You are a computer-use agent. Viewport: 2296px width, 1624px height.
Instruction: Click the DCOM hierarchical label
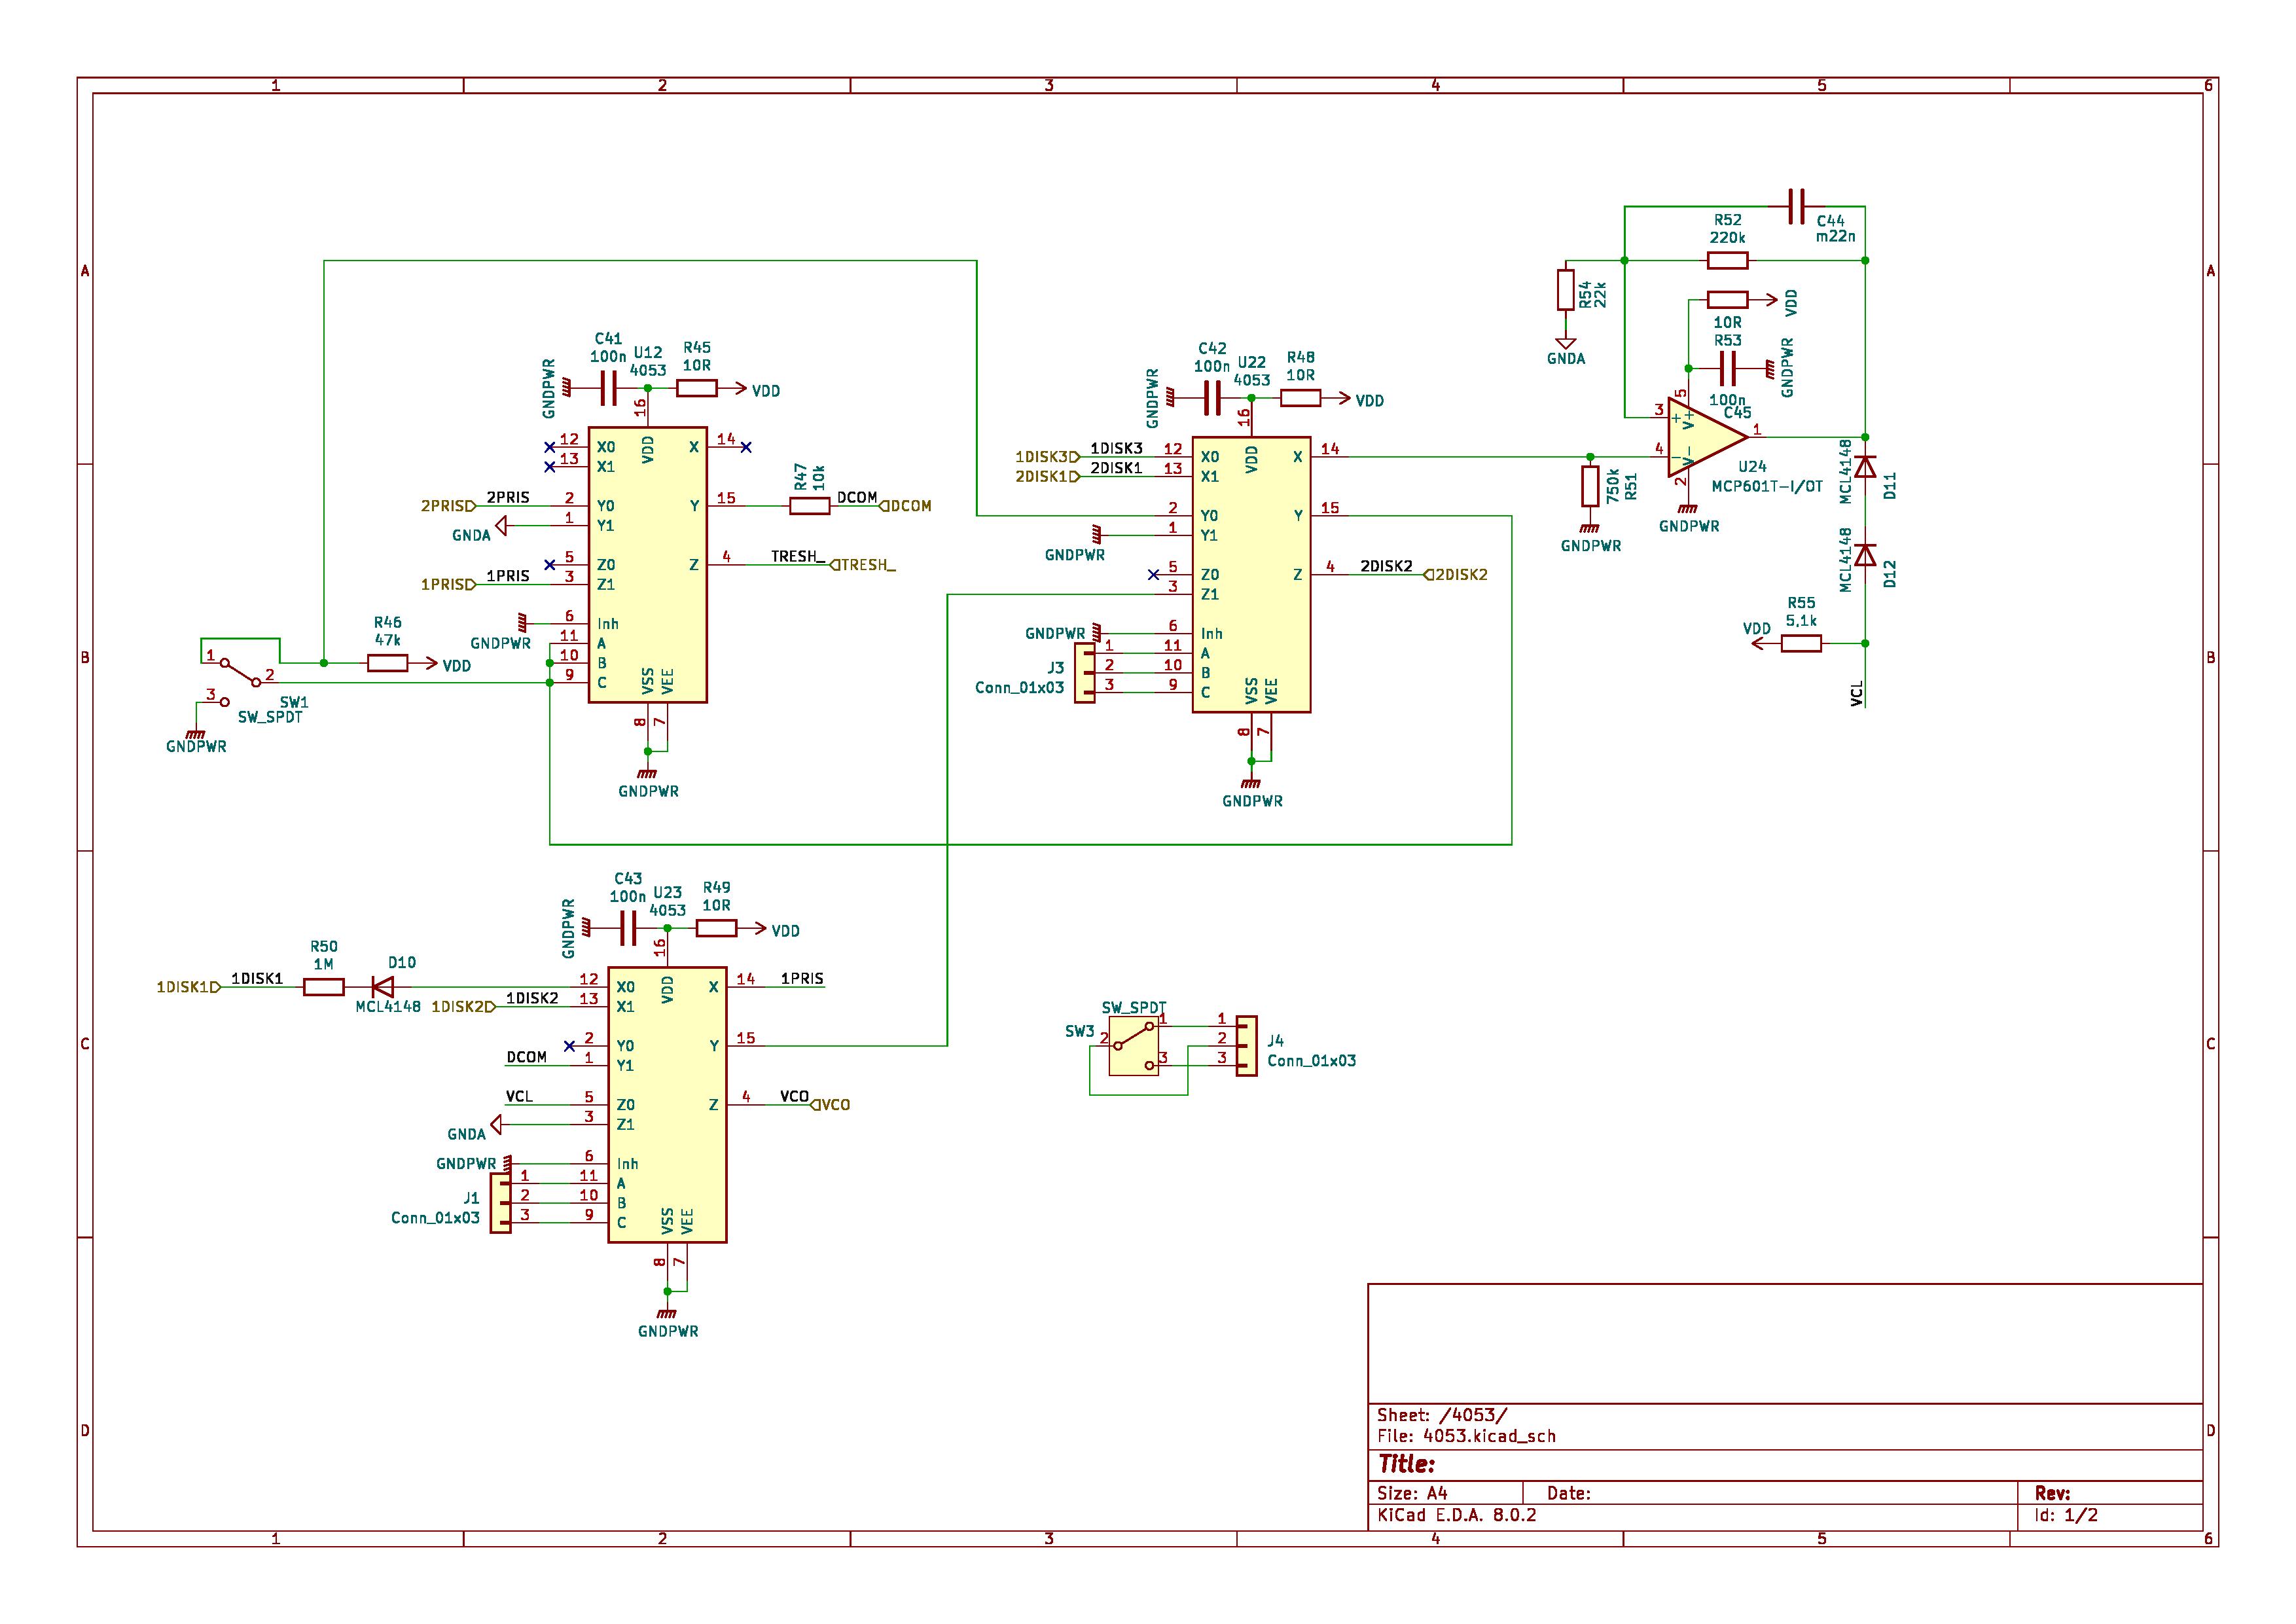pyautogui.click(x=906, y=506)
